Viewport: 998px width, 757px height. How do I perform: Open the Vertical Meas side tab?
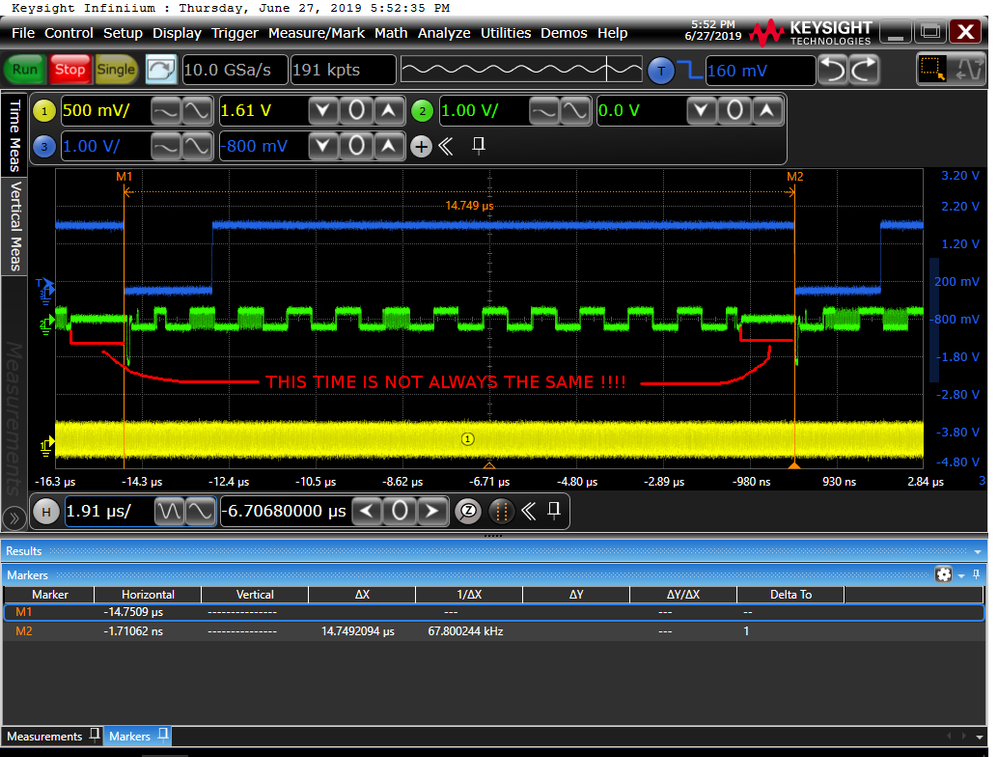click(x=14, y=226)
